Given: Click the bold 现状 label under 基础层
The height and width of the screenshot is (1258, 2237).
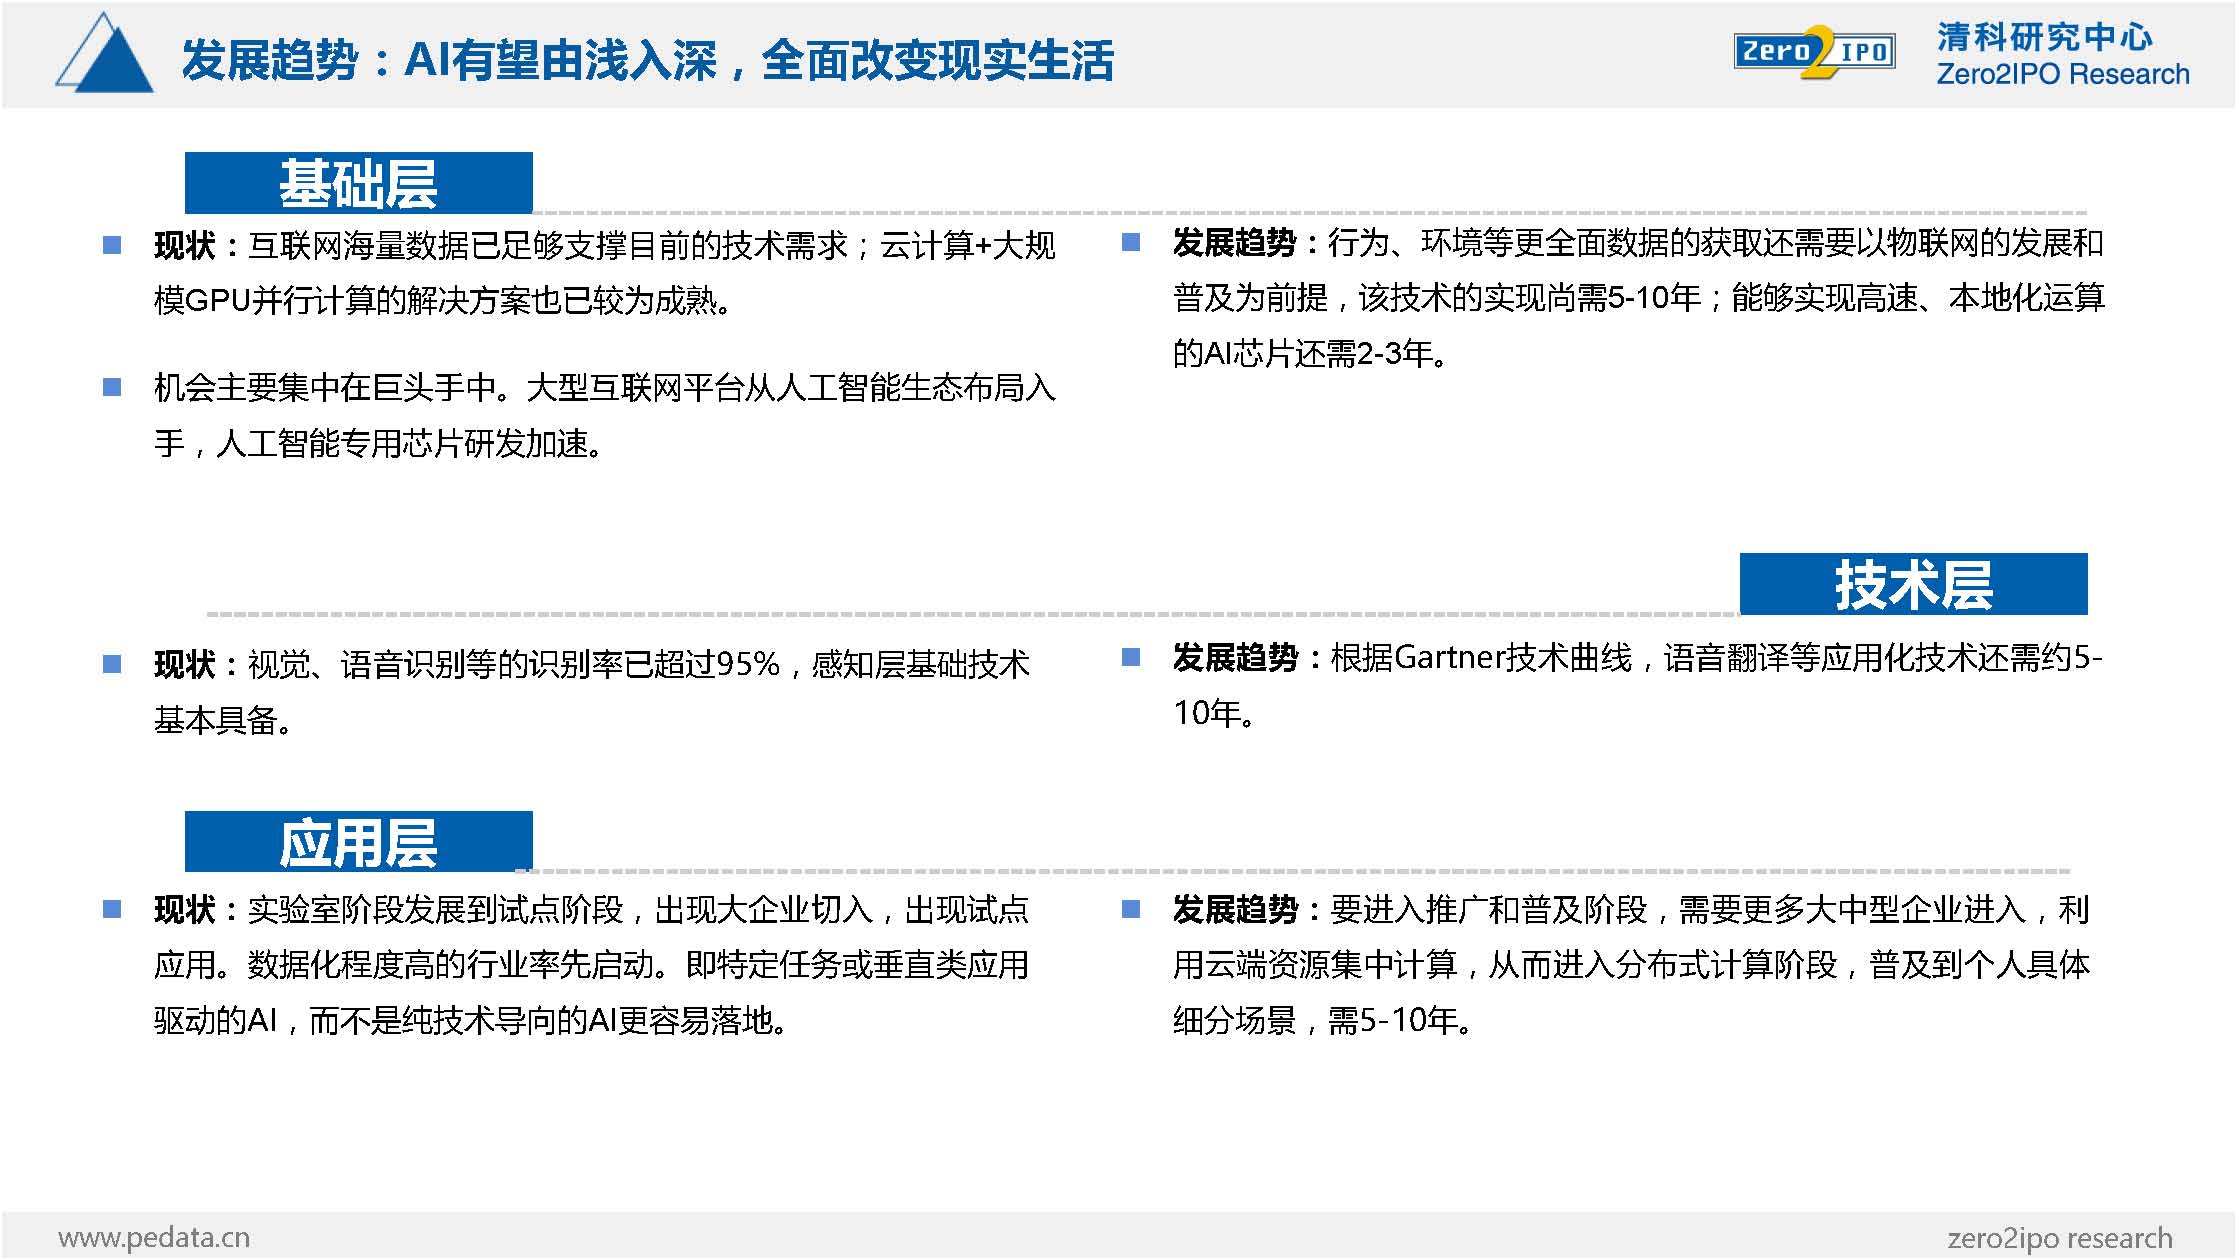Looking at the screenshot, I should click(185, 246).
